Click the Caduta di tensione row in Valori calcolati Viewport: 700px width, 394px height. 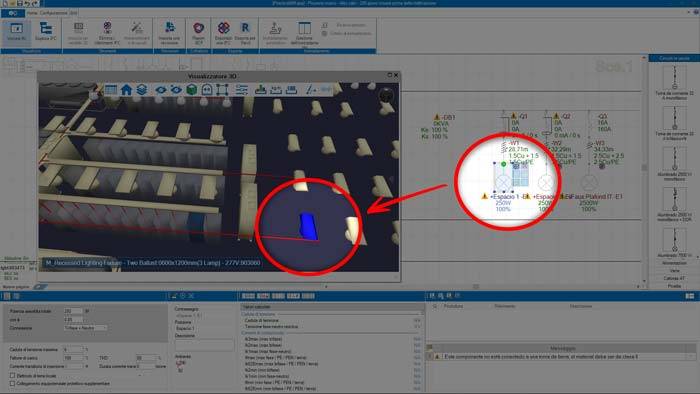pos(332,320)
